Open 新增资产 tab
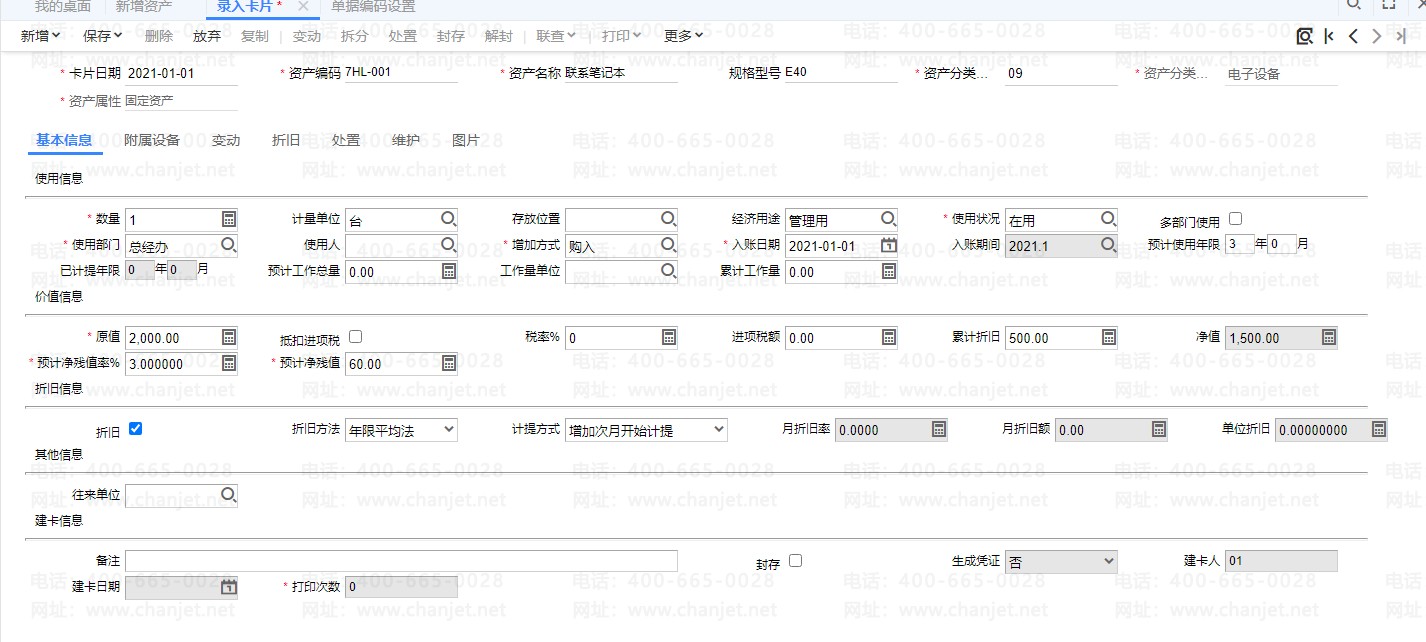The width and height of the screenshot is (1426, 642). (x=143, y=6)
